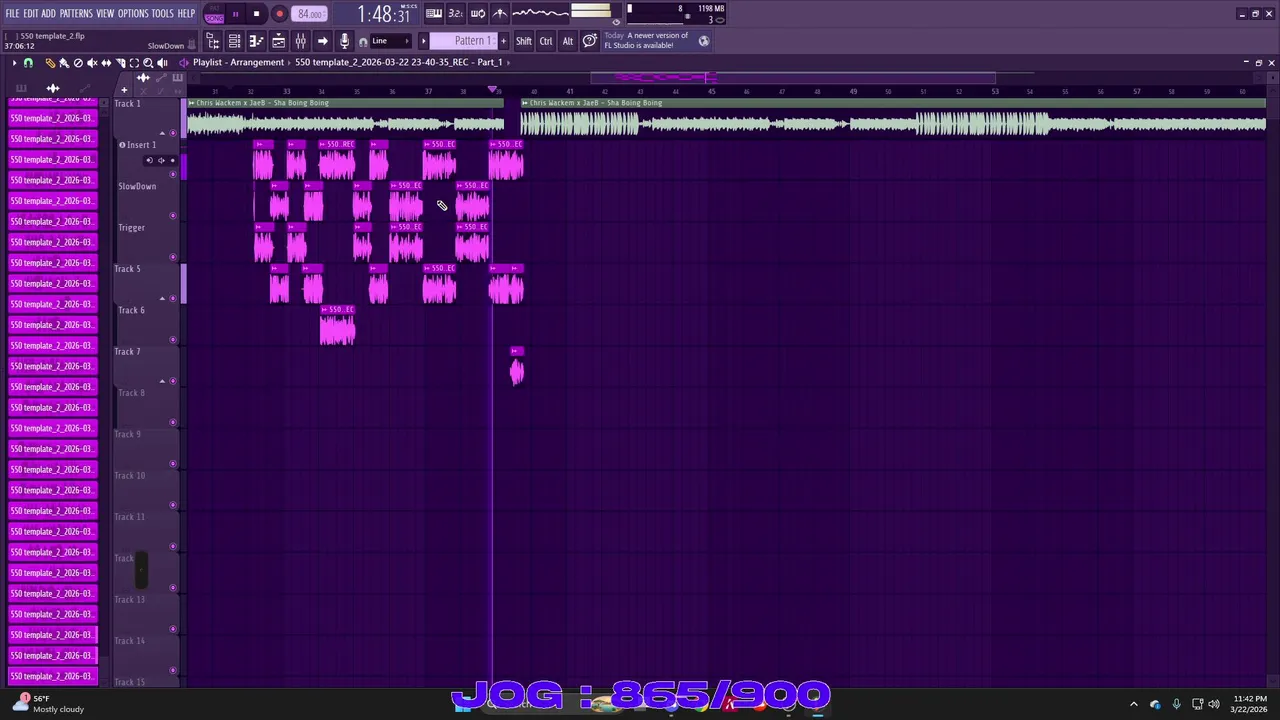Switch between Pattern and Song mode
This screenshot has width=1280, height=720.
[214, 13]
